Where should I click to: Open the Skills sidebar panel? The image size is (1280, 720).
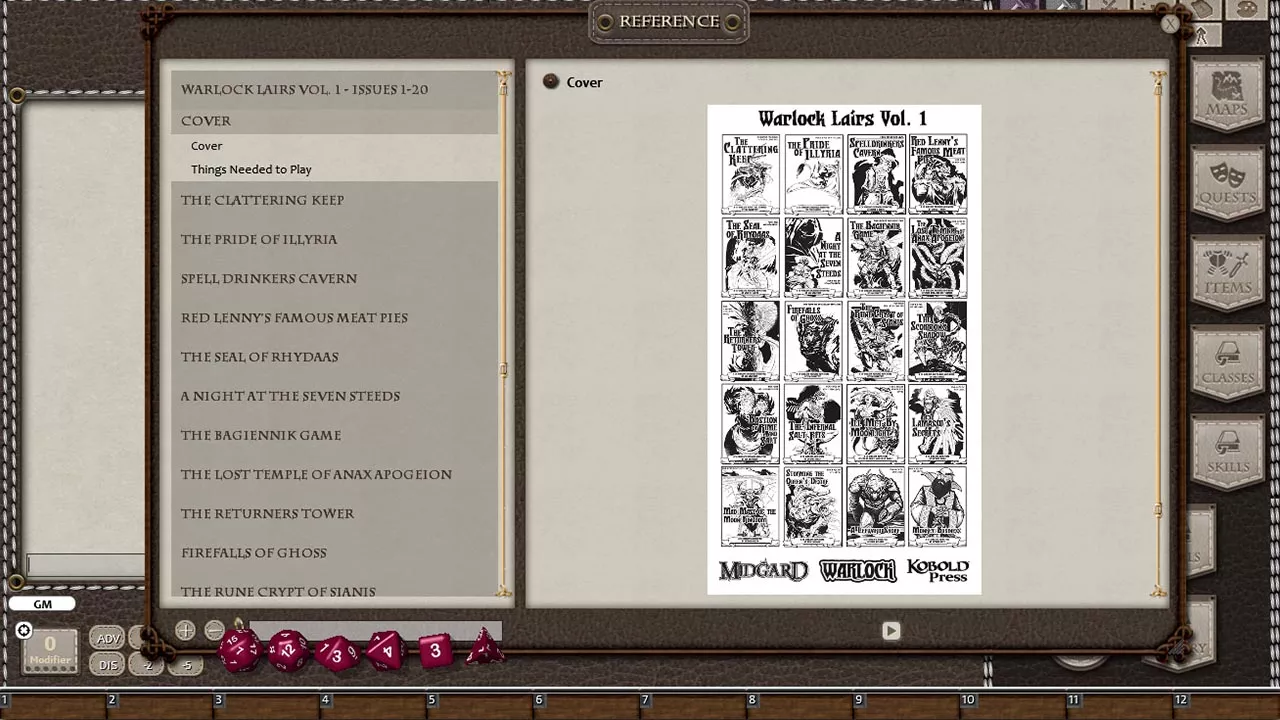1228,454
